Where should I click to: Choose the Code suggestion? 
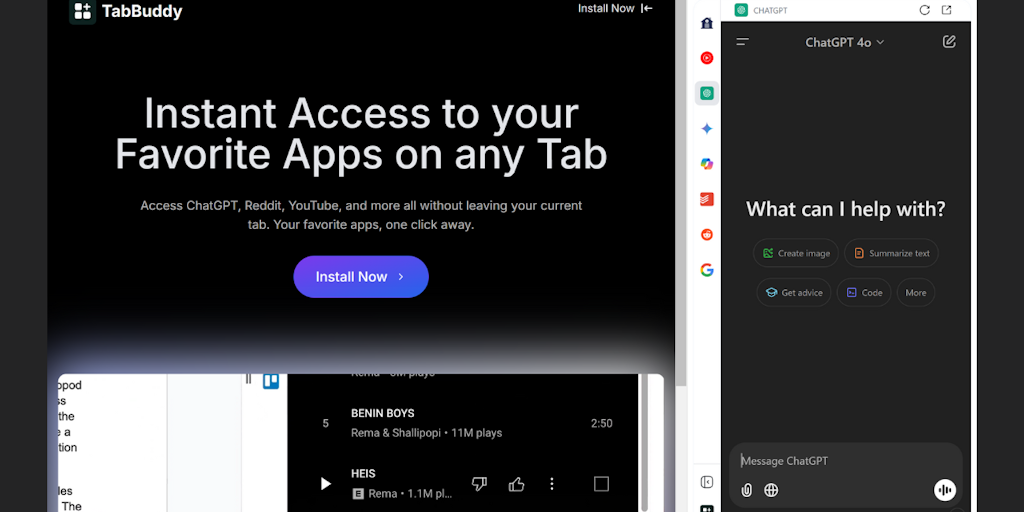[864, 293]
